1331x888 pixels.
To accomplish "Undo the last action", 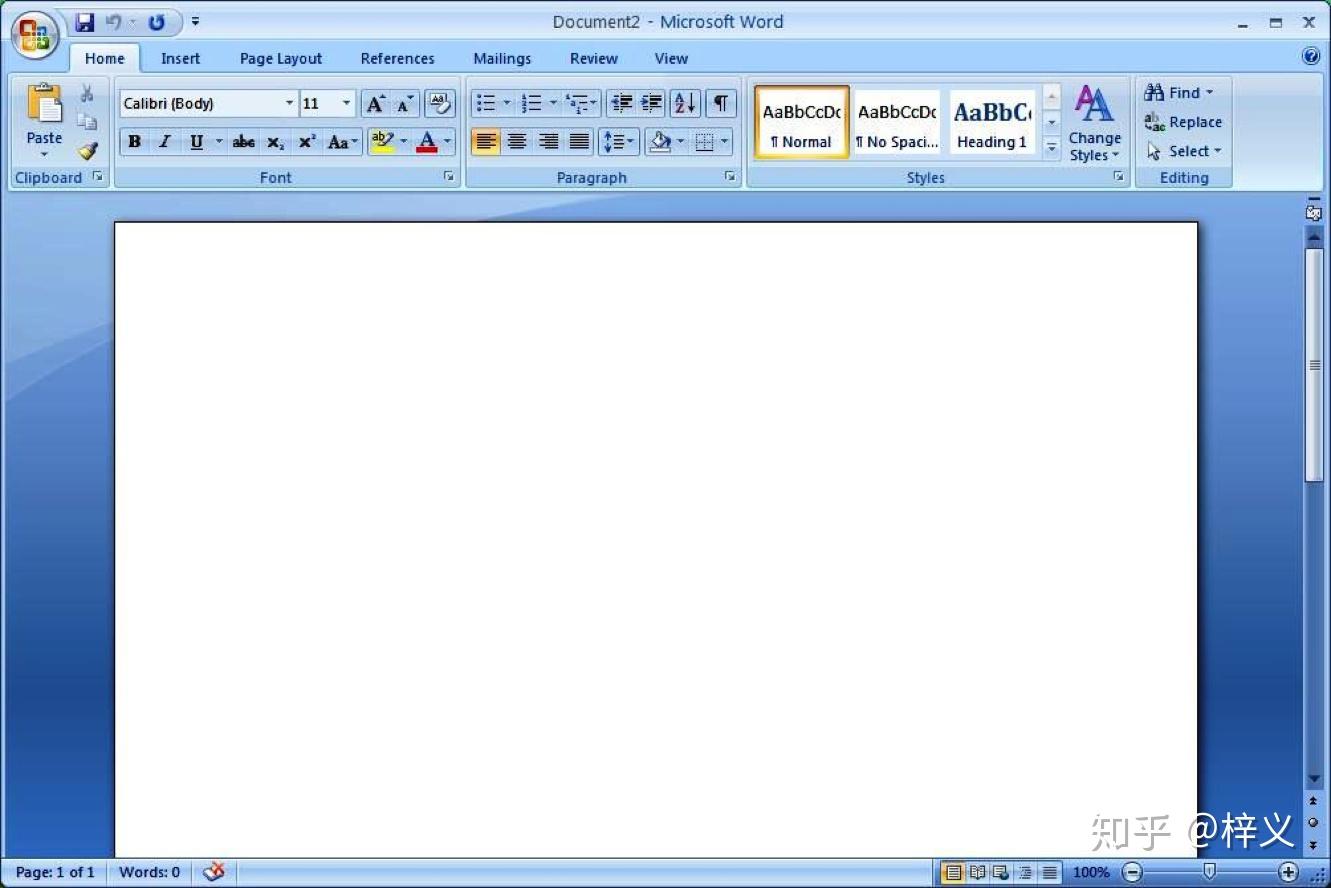I will (114, 22).
